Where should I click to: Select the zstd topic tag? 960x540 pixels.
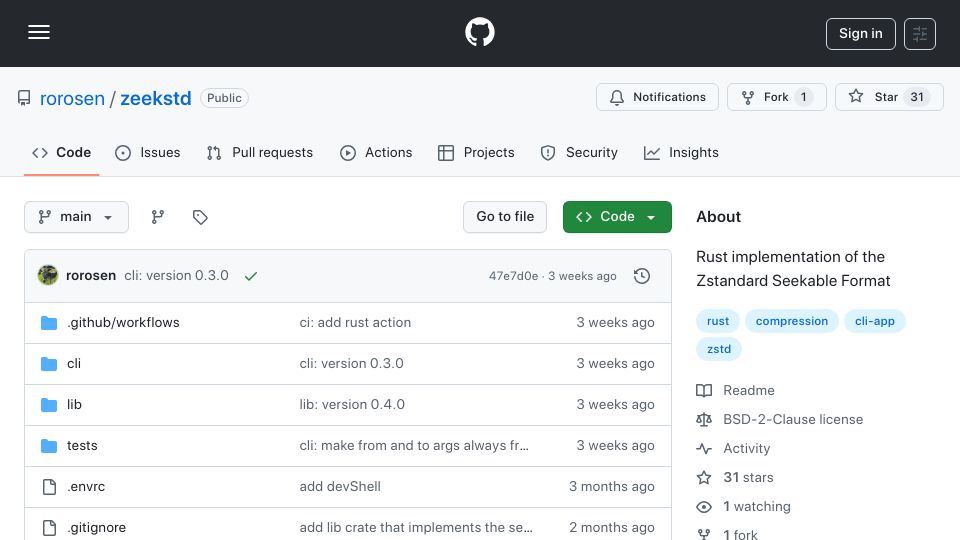click(719, 349)
